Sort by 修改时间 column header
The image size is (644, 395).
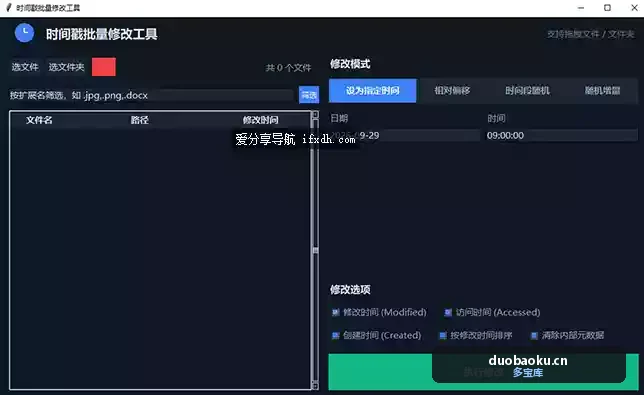(260, 120)
